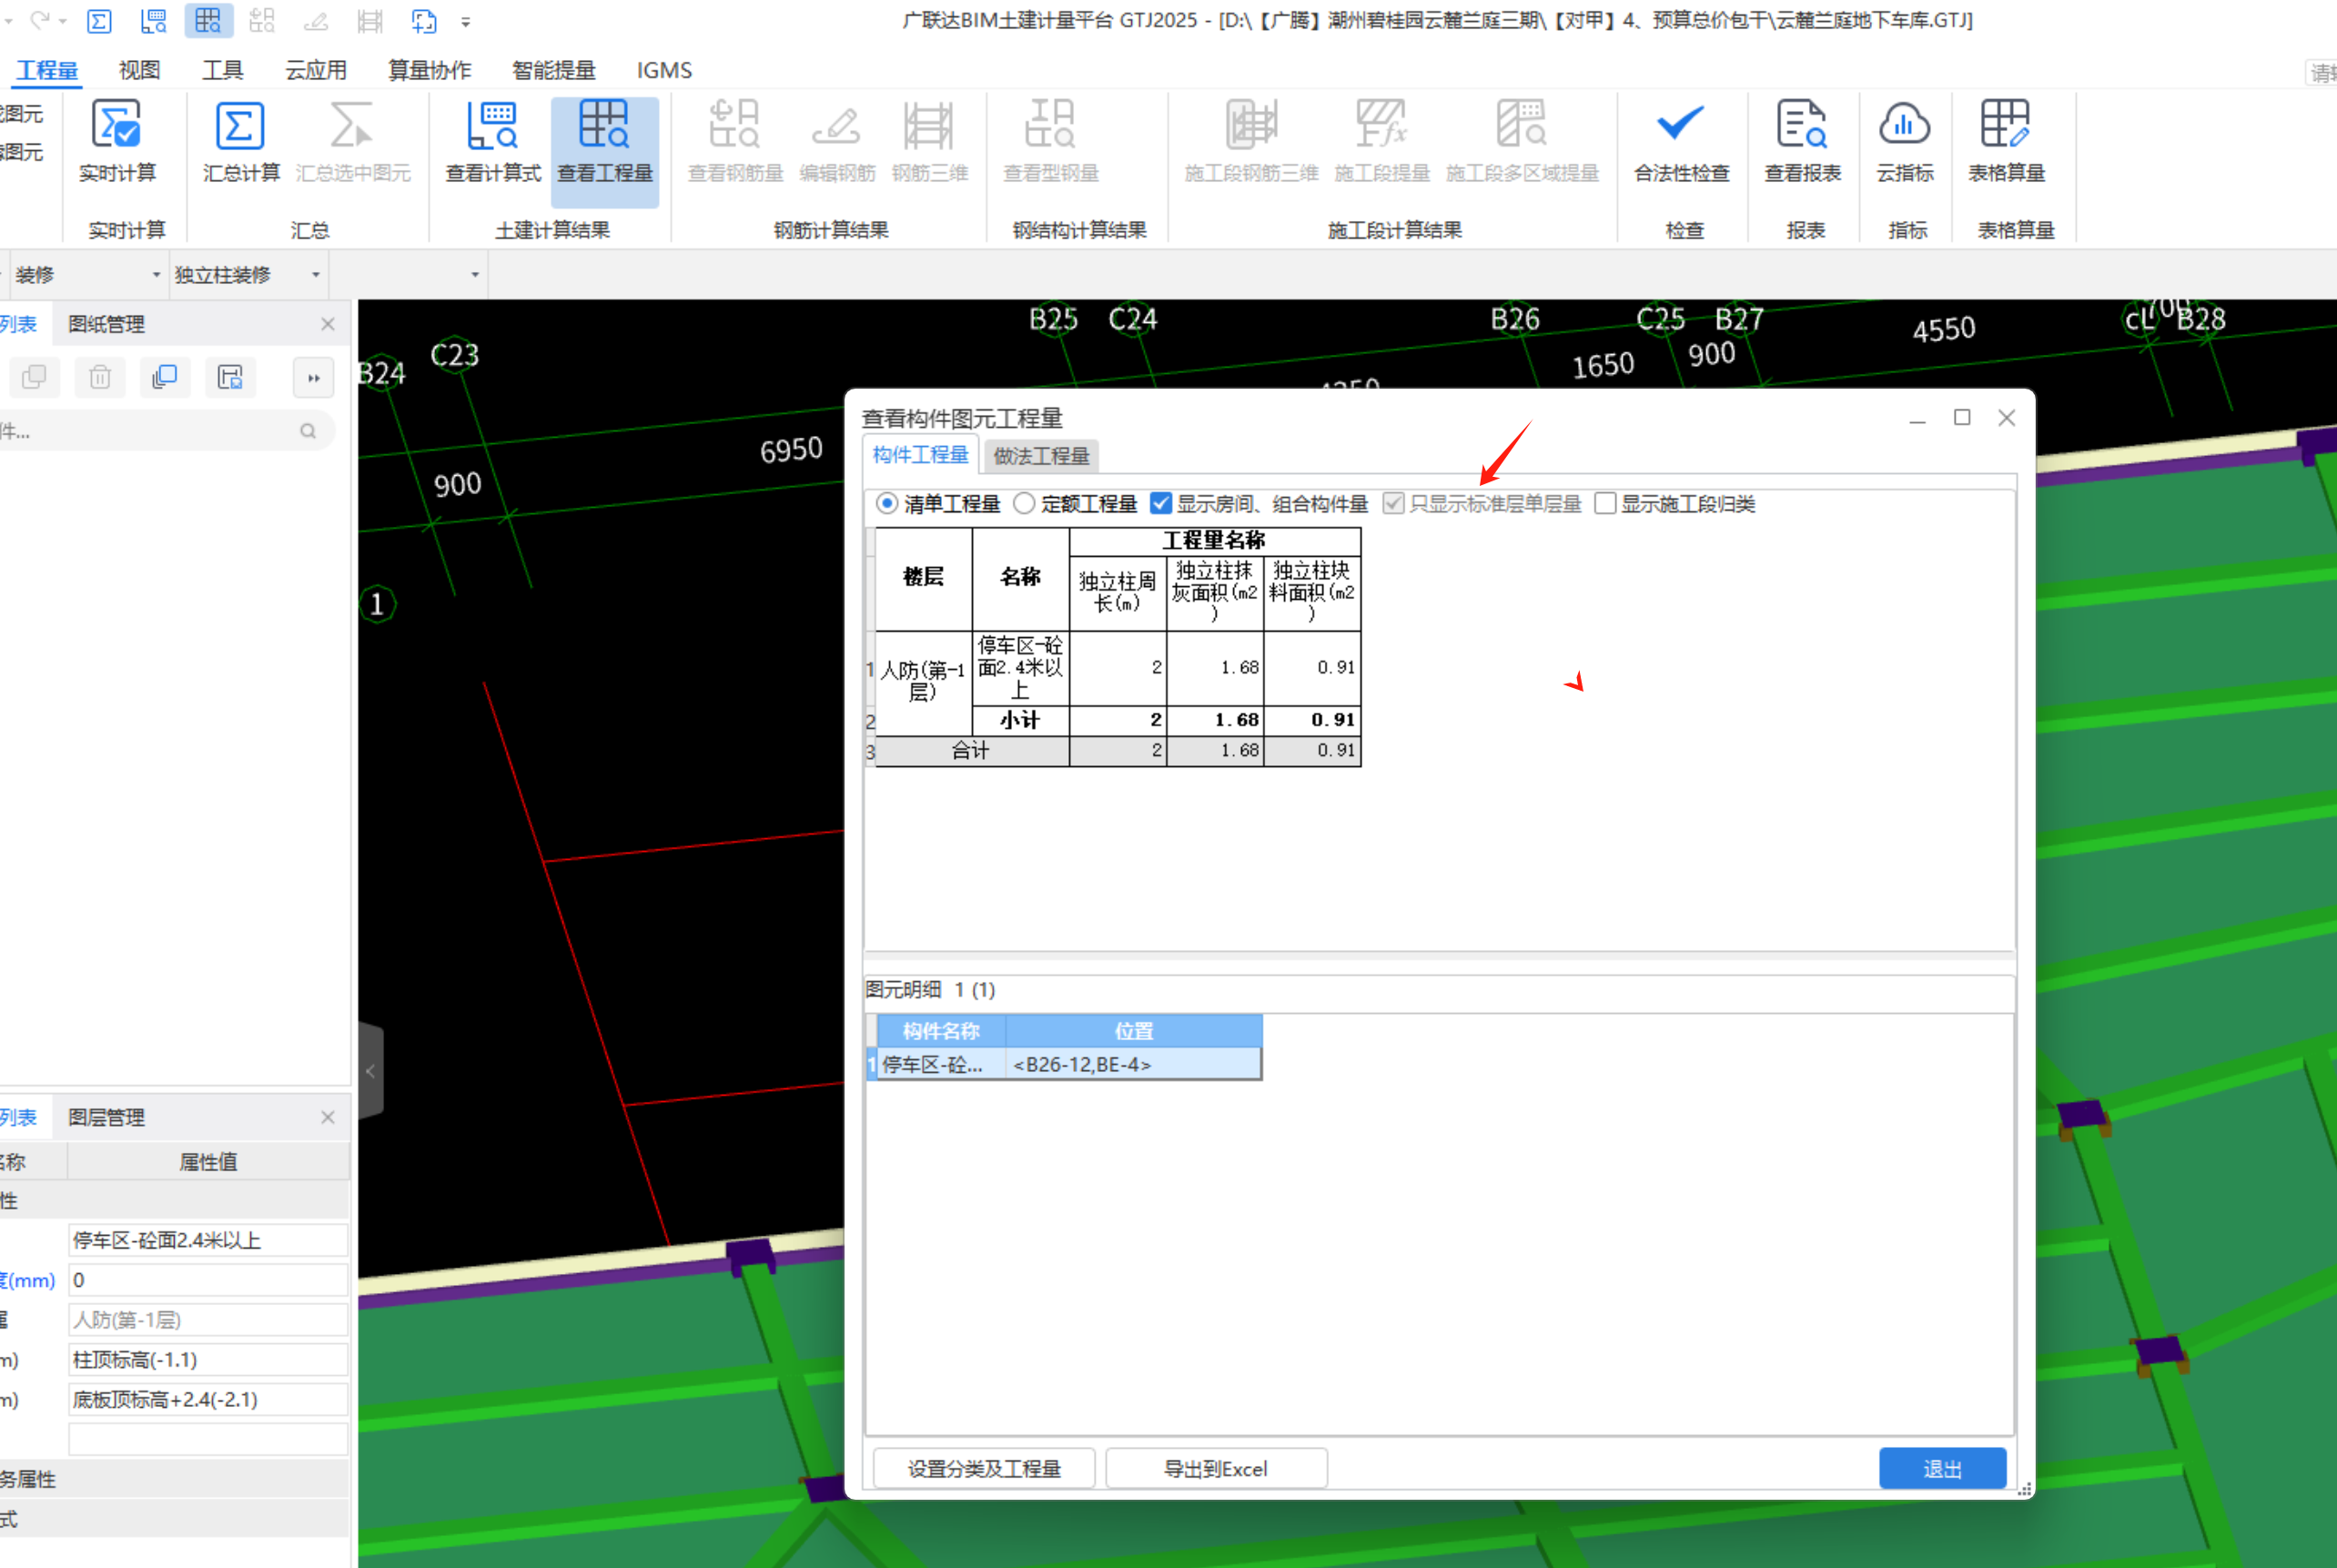Click the 实时计算 ribbon icon
Screen dimensions: 2337x1568
(x=117, y=141)
